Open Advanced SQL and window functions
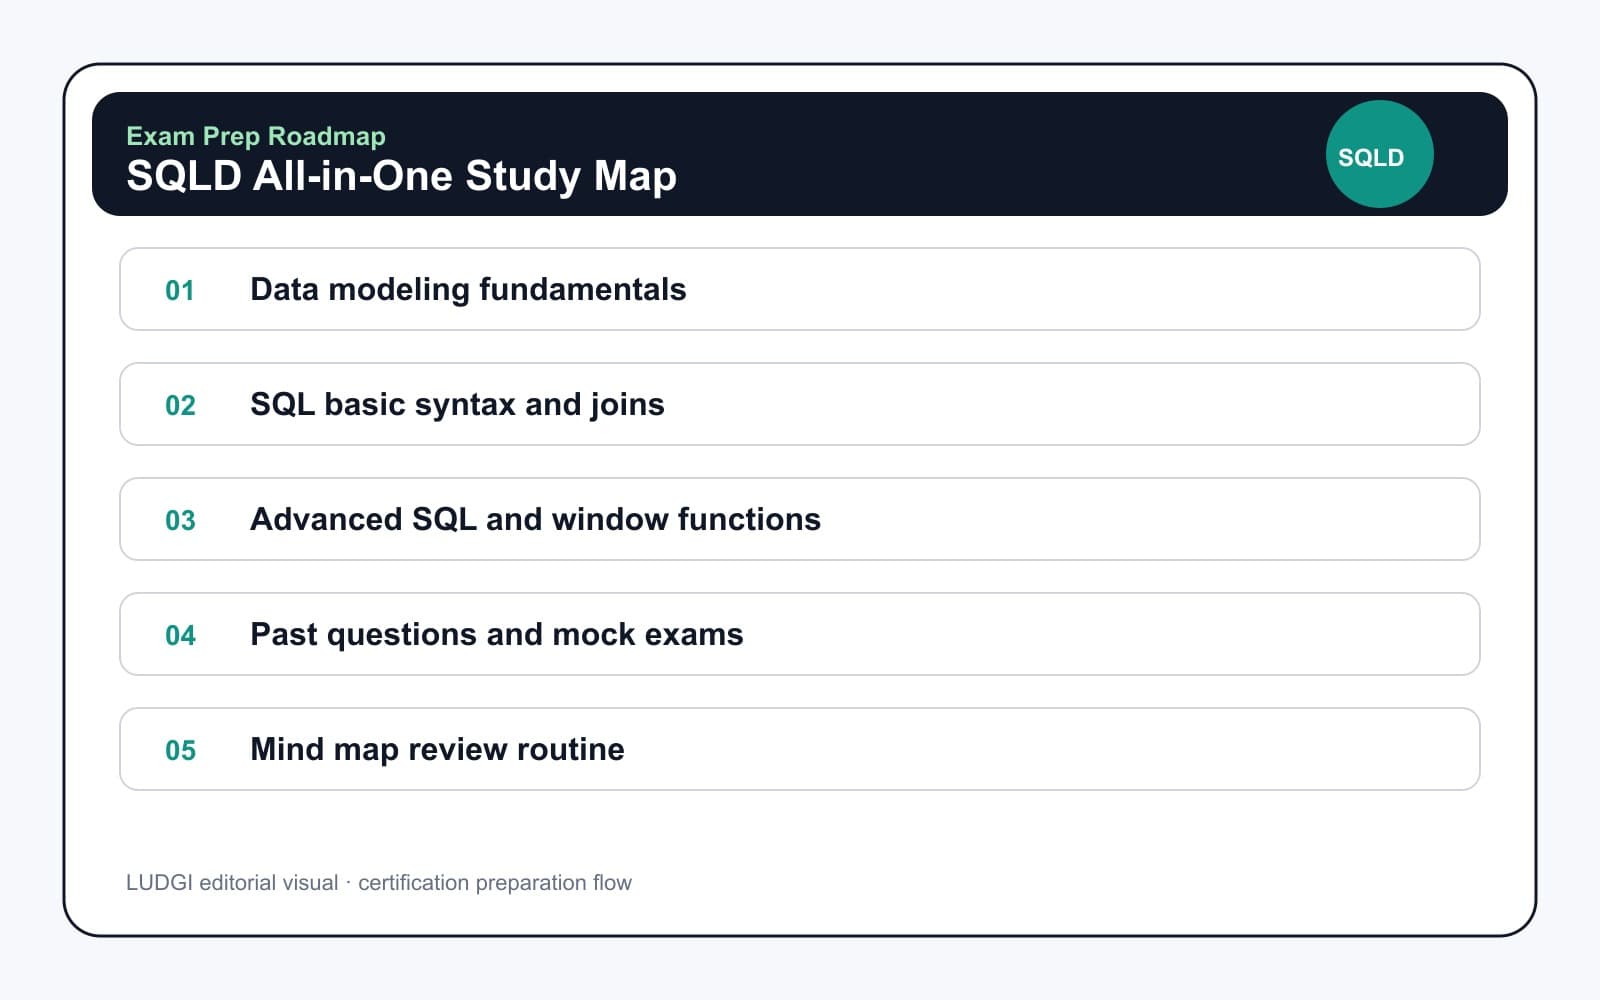 click(535, 519)
